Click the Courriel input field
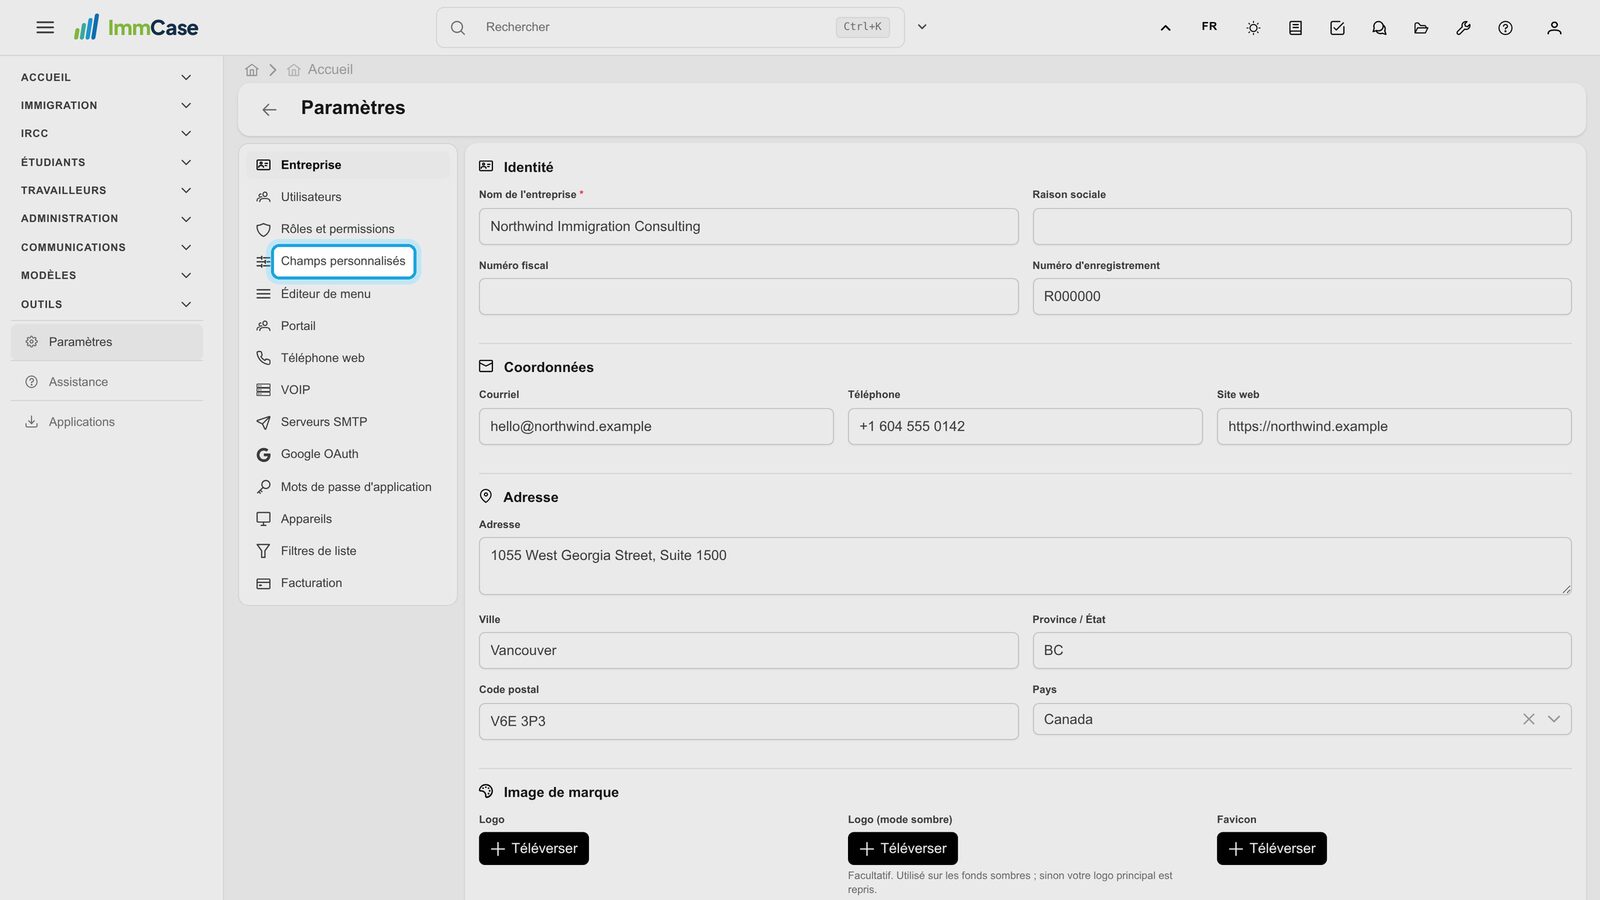This screenshot has height=900, width=1600. pyautogui.click(x=656, y=426)
